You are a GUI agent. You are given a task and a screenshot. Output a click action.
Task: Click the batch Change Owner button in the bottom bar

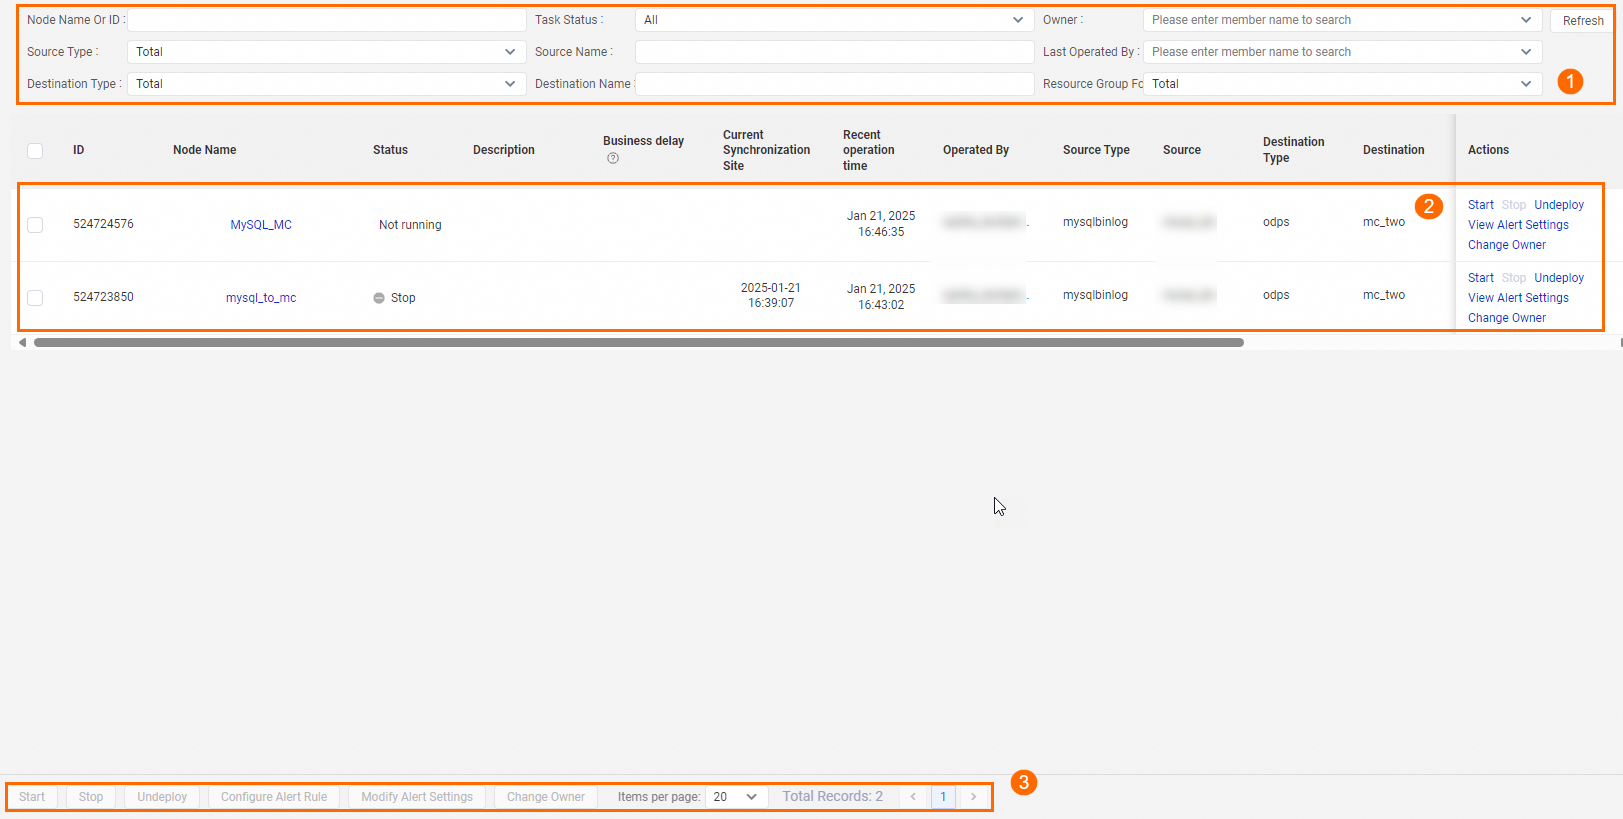(546, 797)
